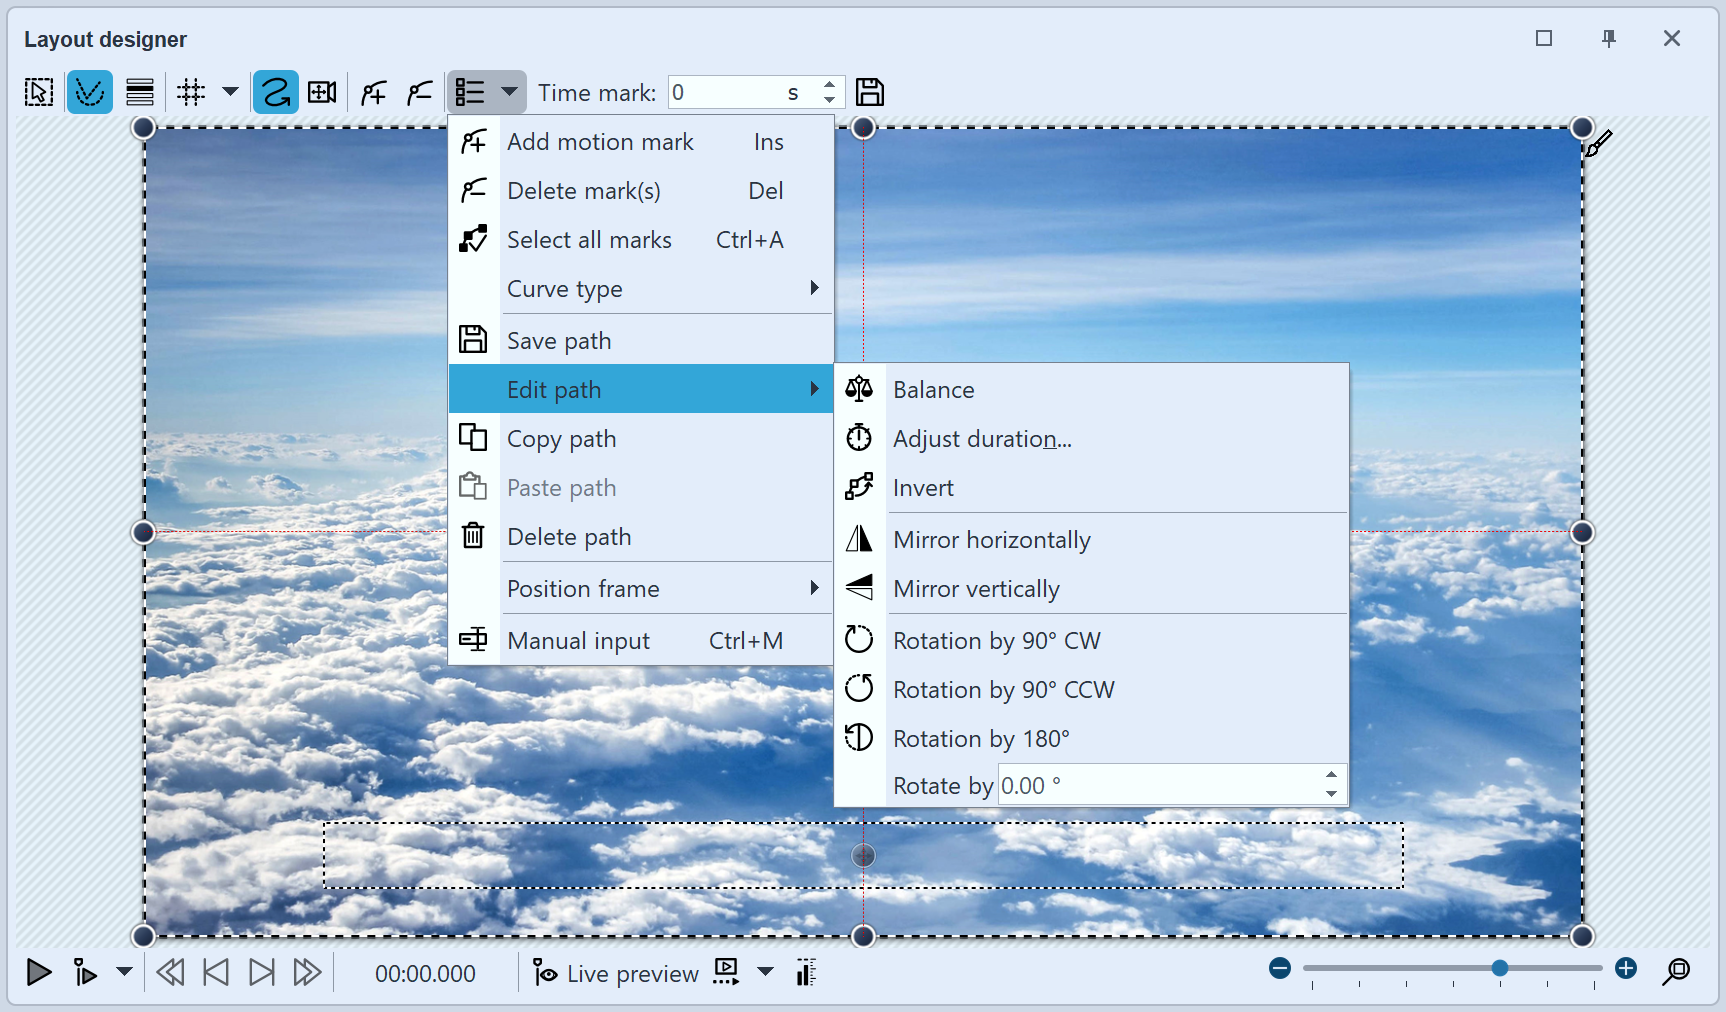The width and height of the screenshot is (1726, 1012).
Task: Click the Rotate by degrees input field
Action: pyautogui.click(x=1160, y=785)
